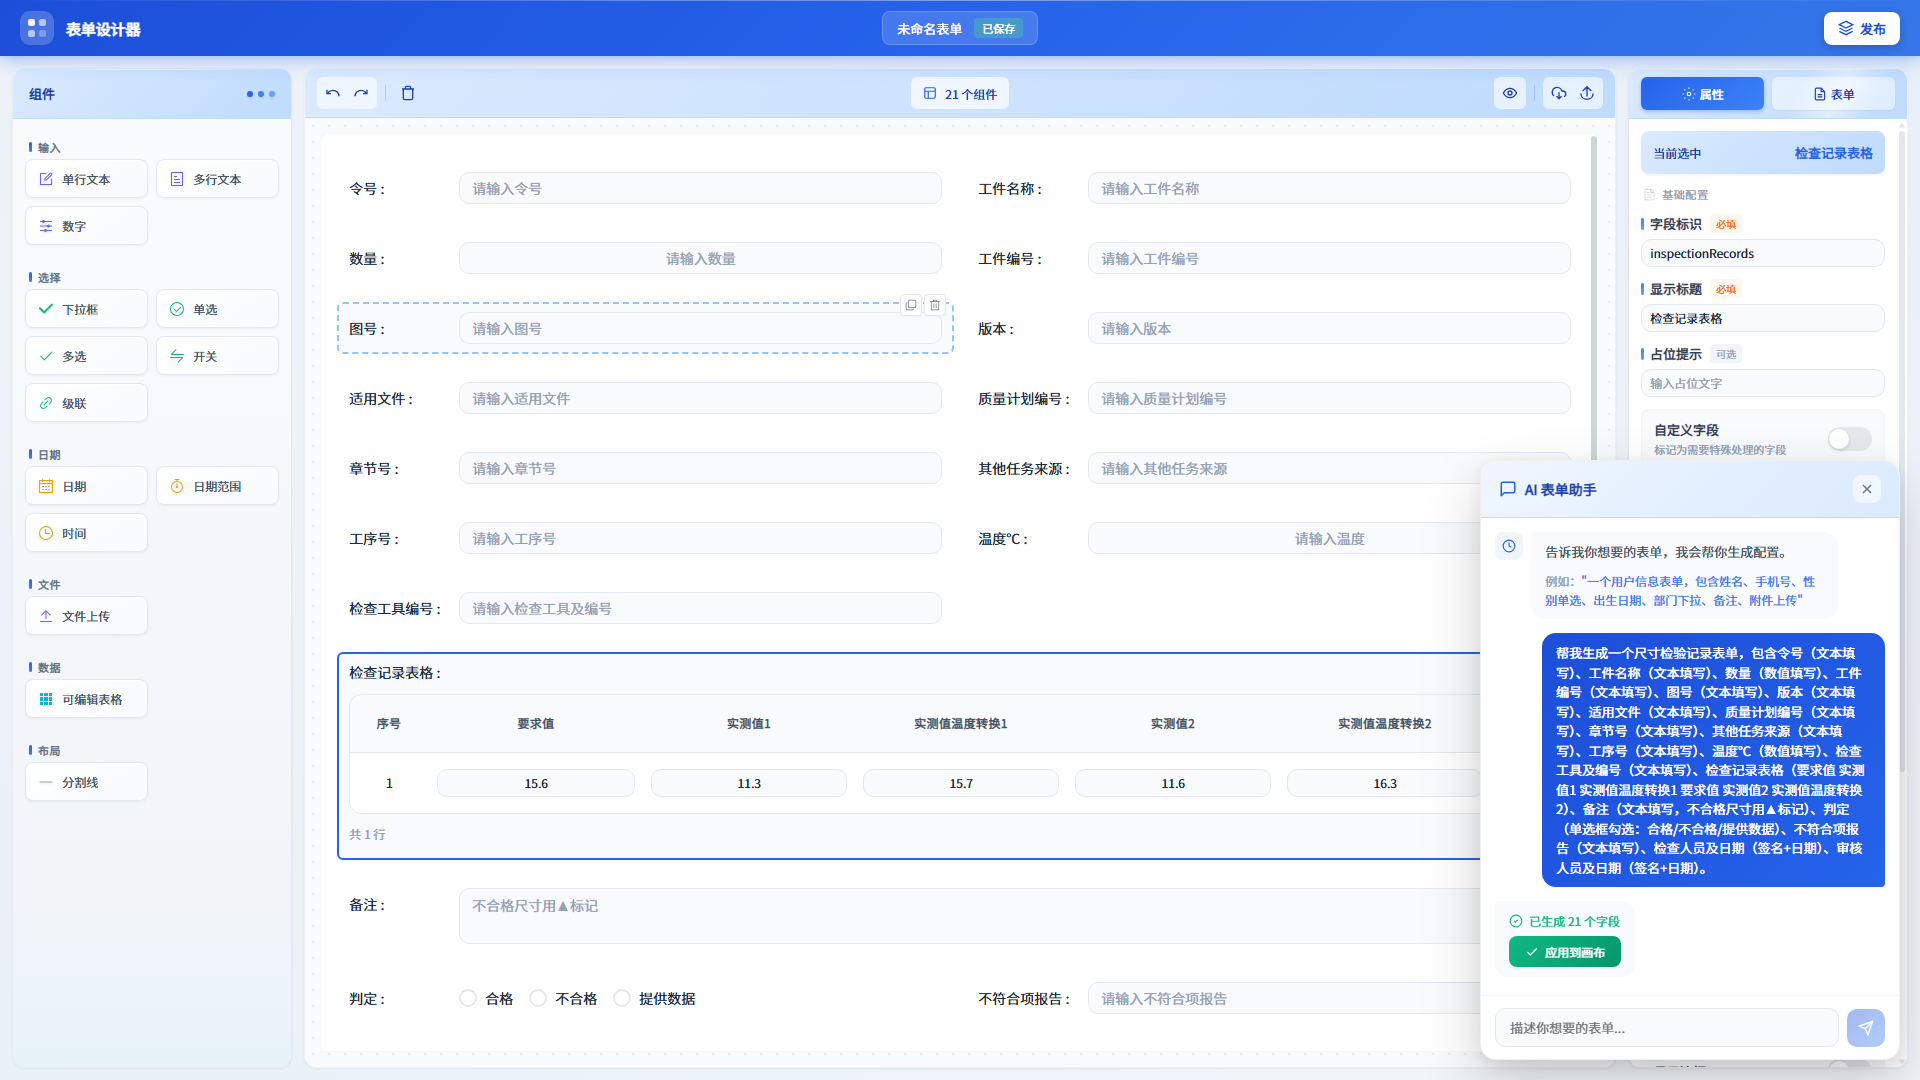The width and height of the screenshot is (1920, 1080).
Task: Click the 要求值 column header
Action: click(x=536, y=723)
